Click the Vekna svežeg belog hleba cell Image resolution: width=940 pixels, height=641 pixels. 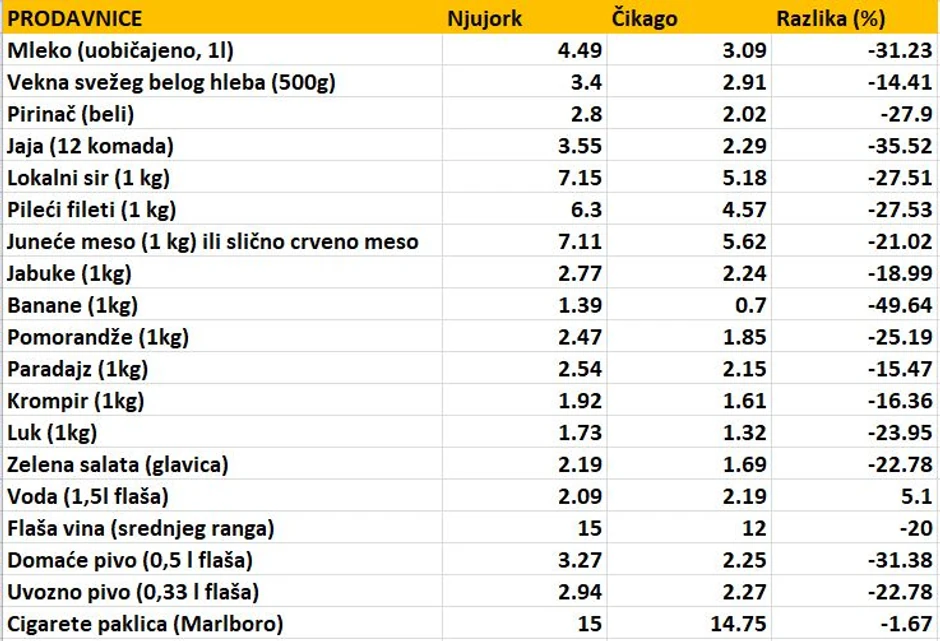[x=171, y=82]
